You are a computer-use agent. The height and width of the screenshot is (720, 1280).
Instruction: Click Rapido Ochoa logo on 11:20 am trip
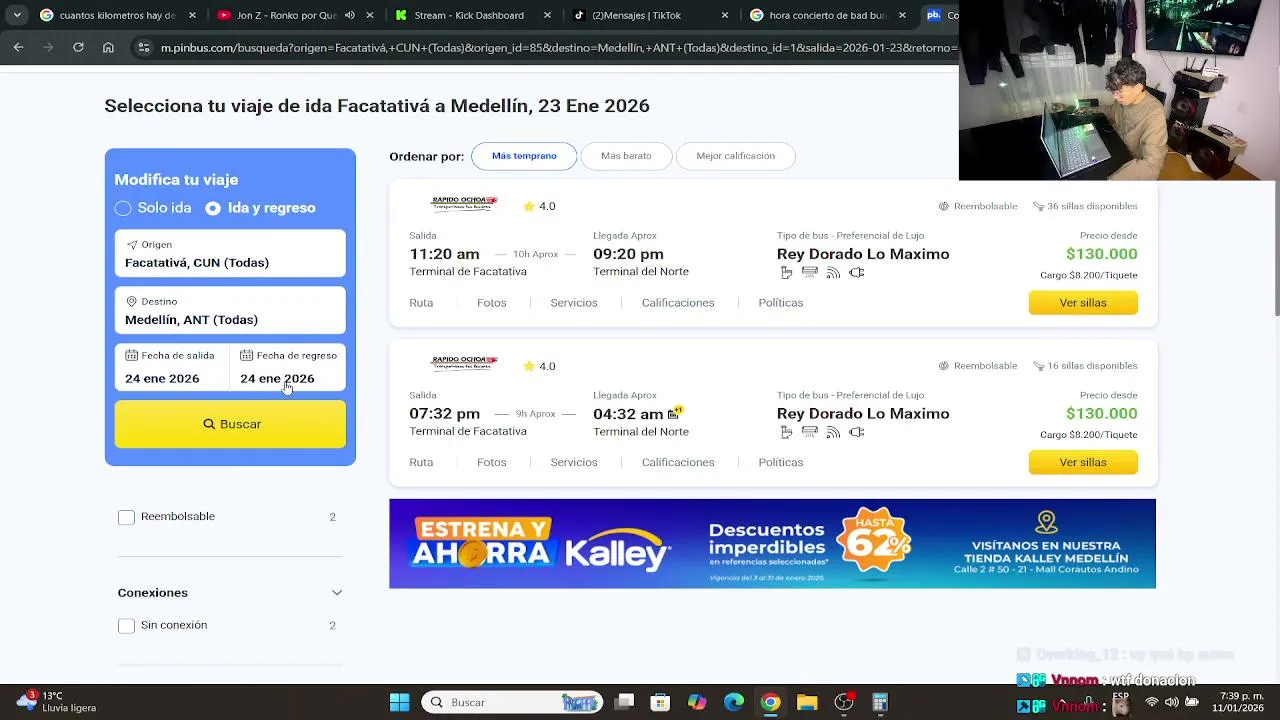pyautogui.click(x=464, y=203)
